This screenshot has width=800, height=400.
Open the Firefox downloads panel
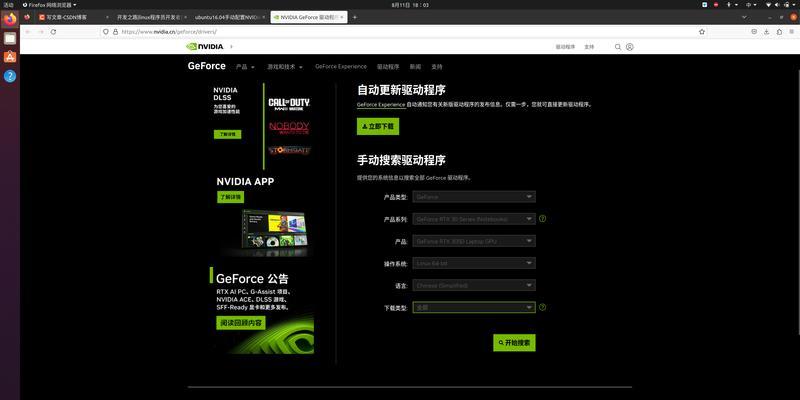point(766,32)
